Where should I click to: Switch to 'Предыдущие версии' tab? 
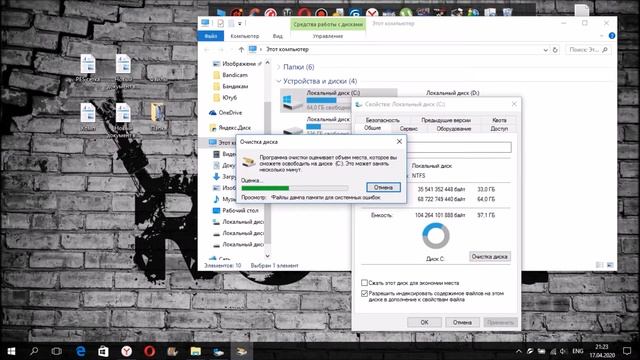coord(446,120)
